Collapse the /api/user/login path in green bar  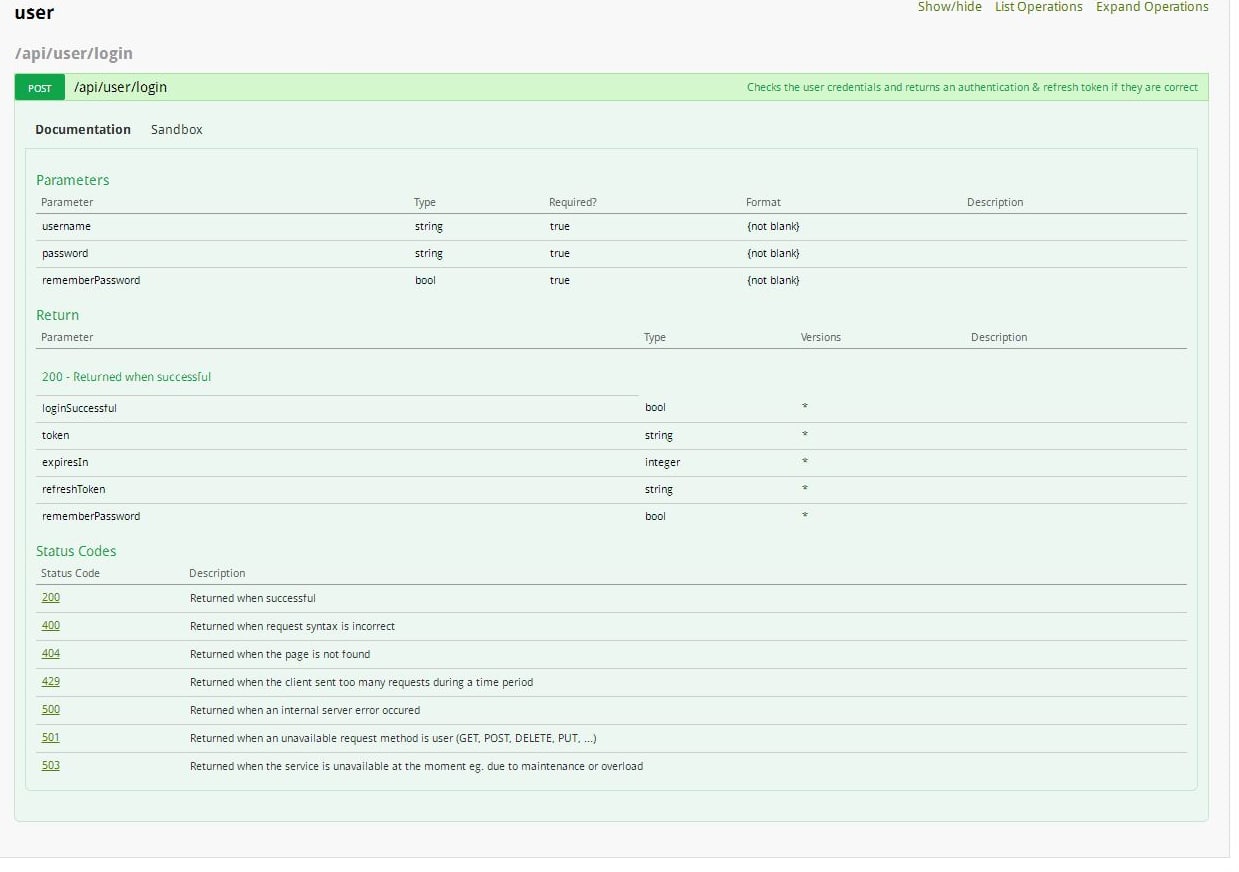tap(120, 88)
